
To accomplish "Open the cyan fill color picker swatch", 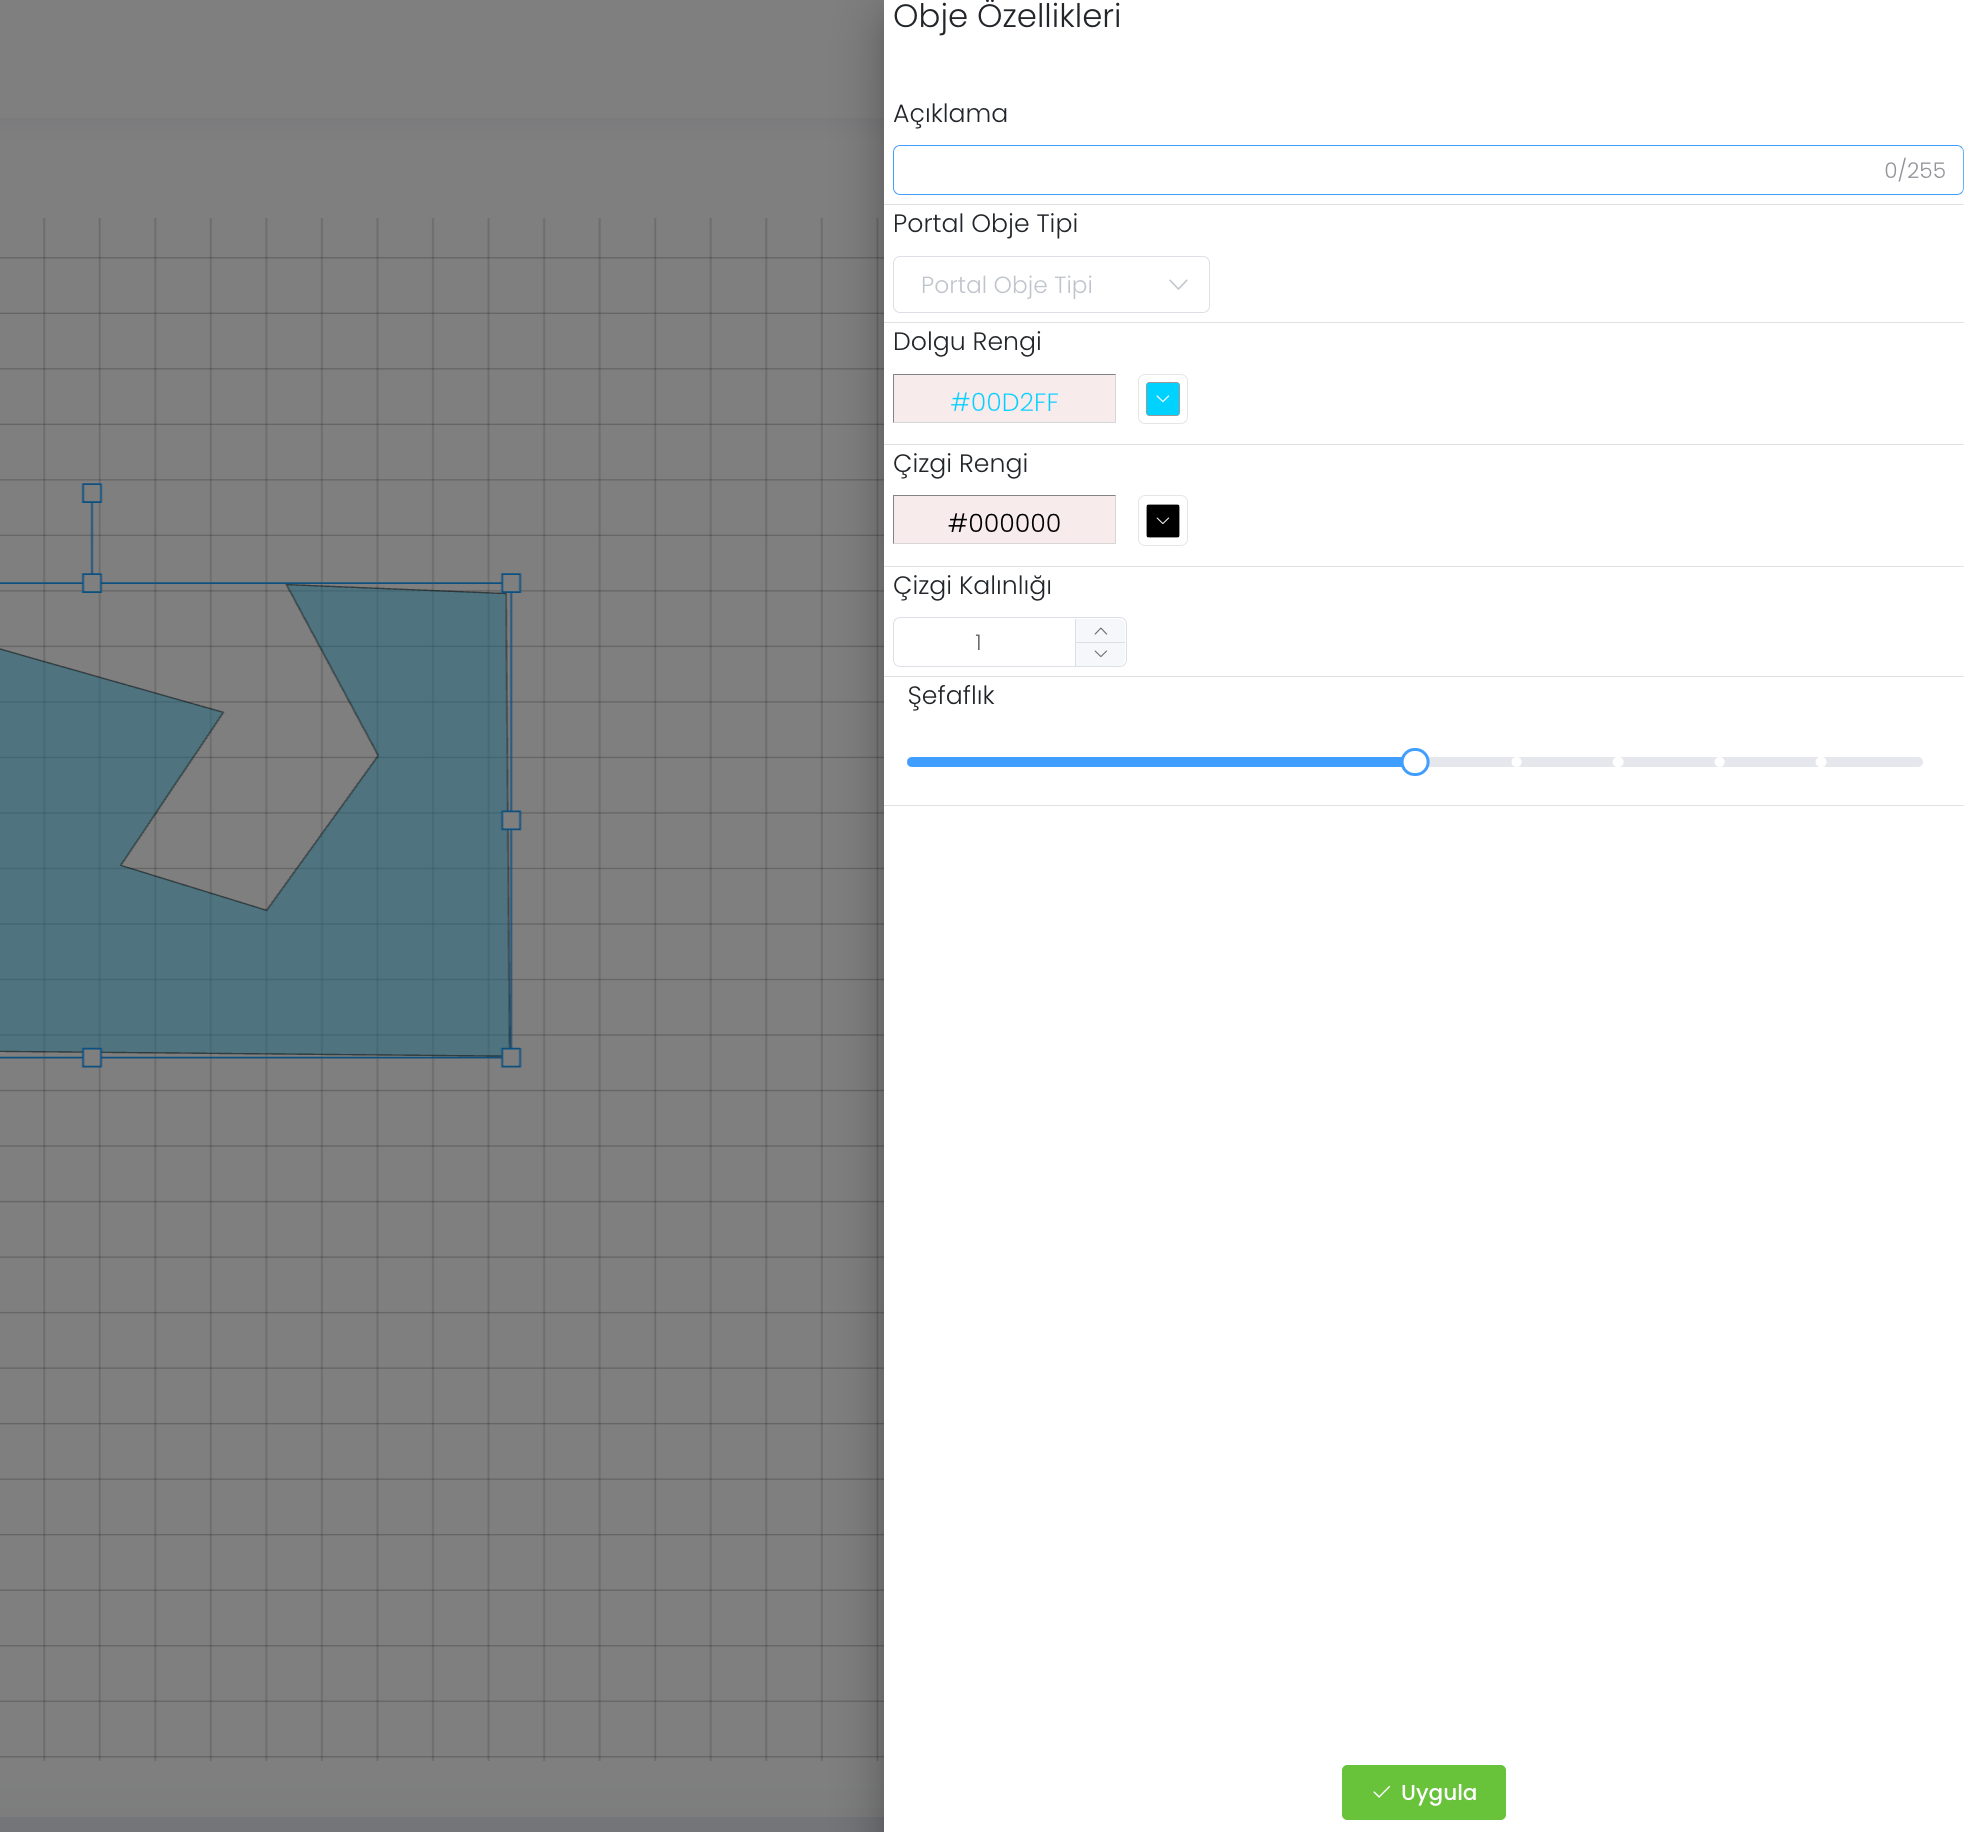I will [x=1162, y=399].
